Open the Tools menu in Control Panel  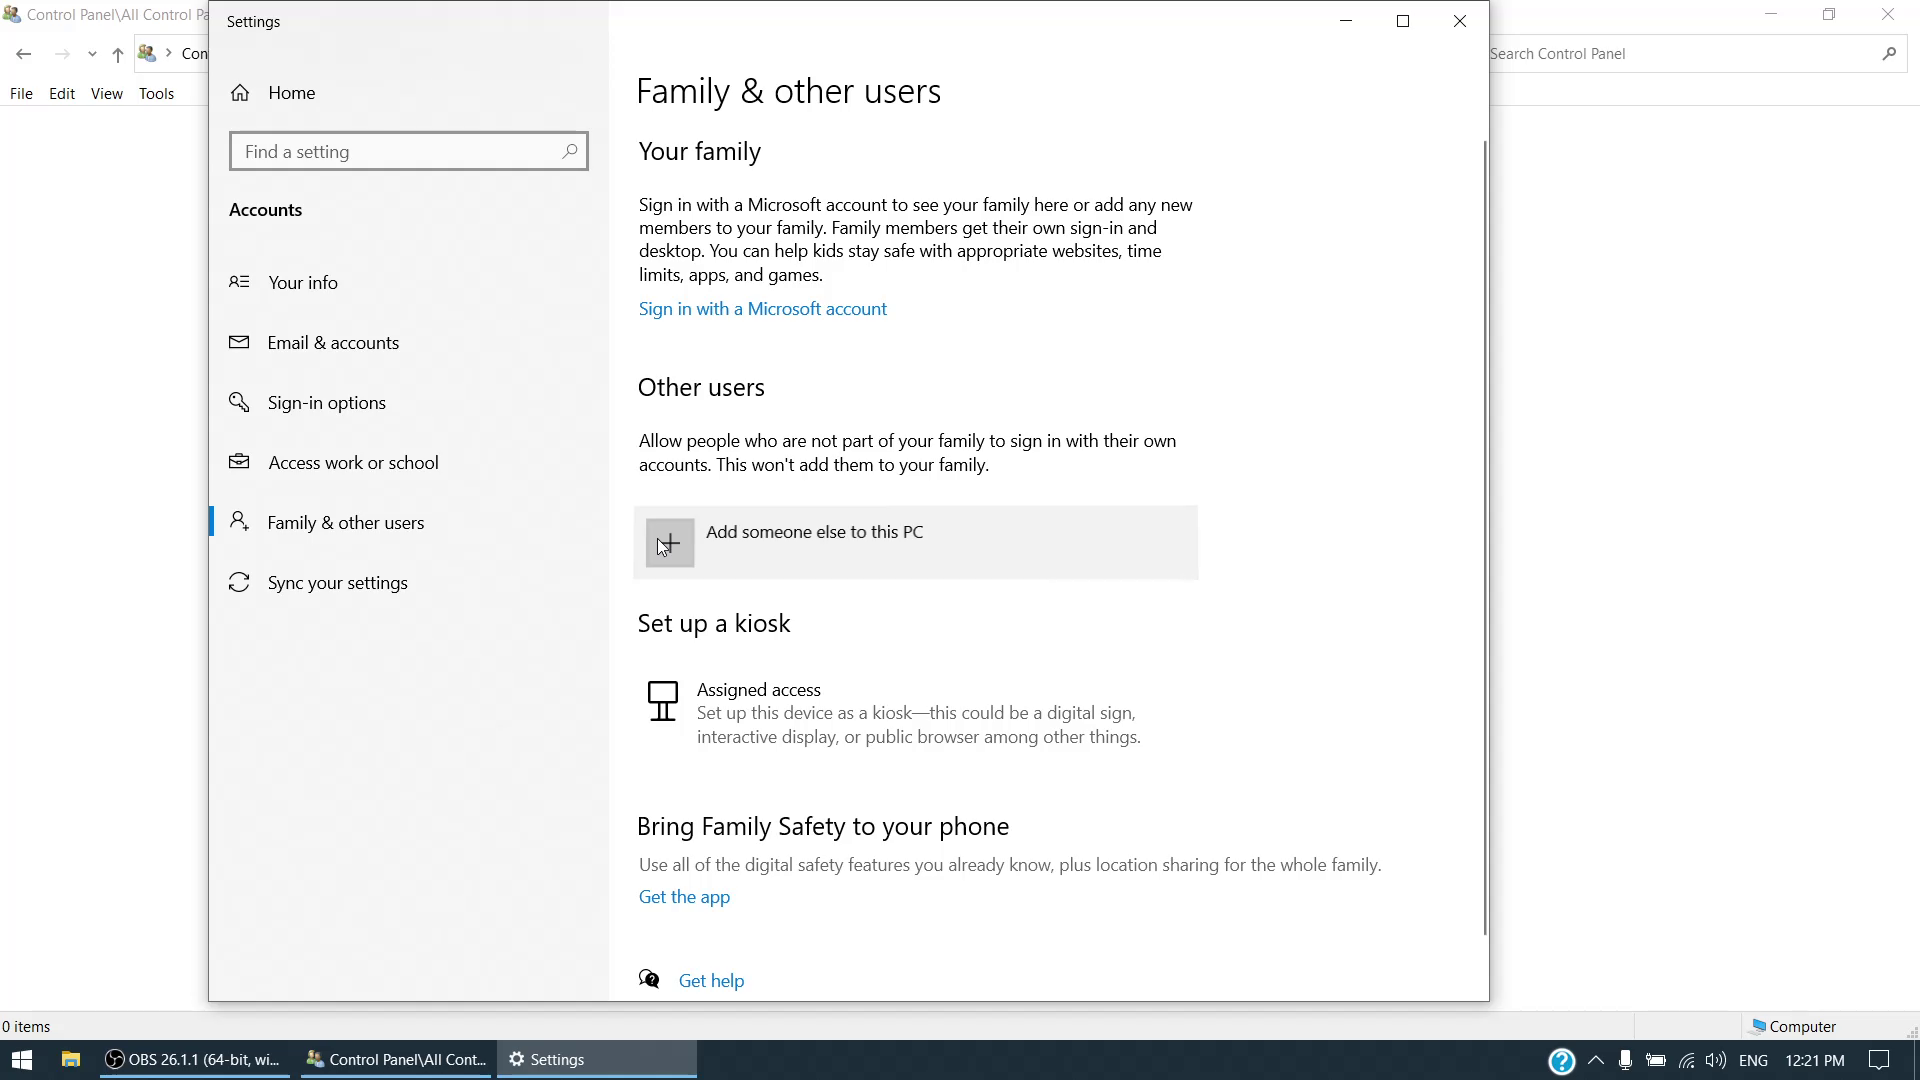point(156,93)
